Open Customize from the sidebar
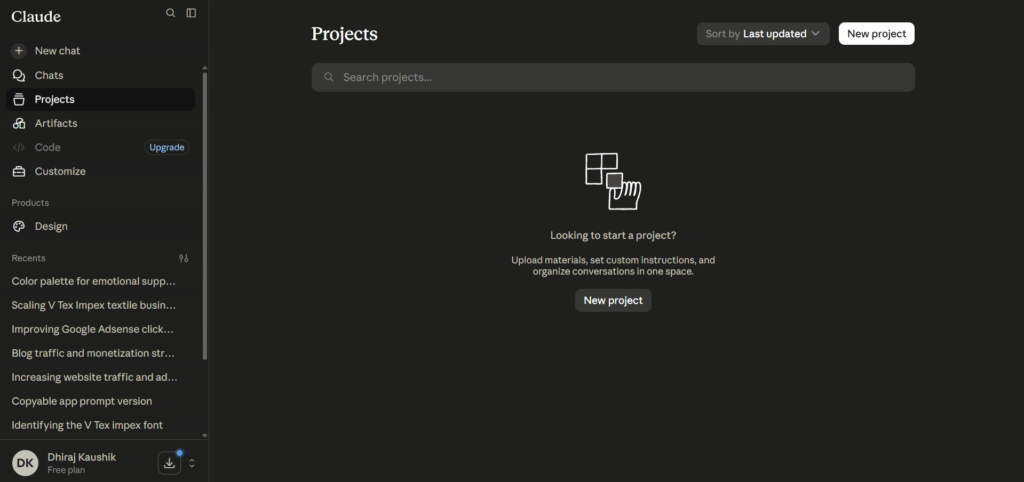This screenshot has width=1024, height=482. click(101, 171)
